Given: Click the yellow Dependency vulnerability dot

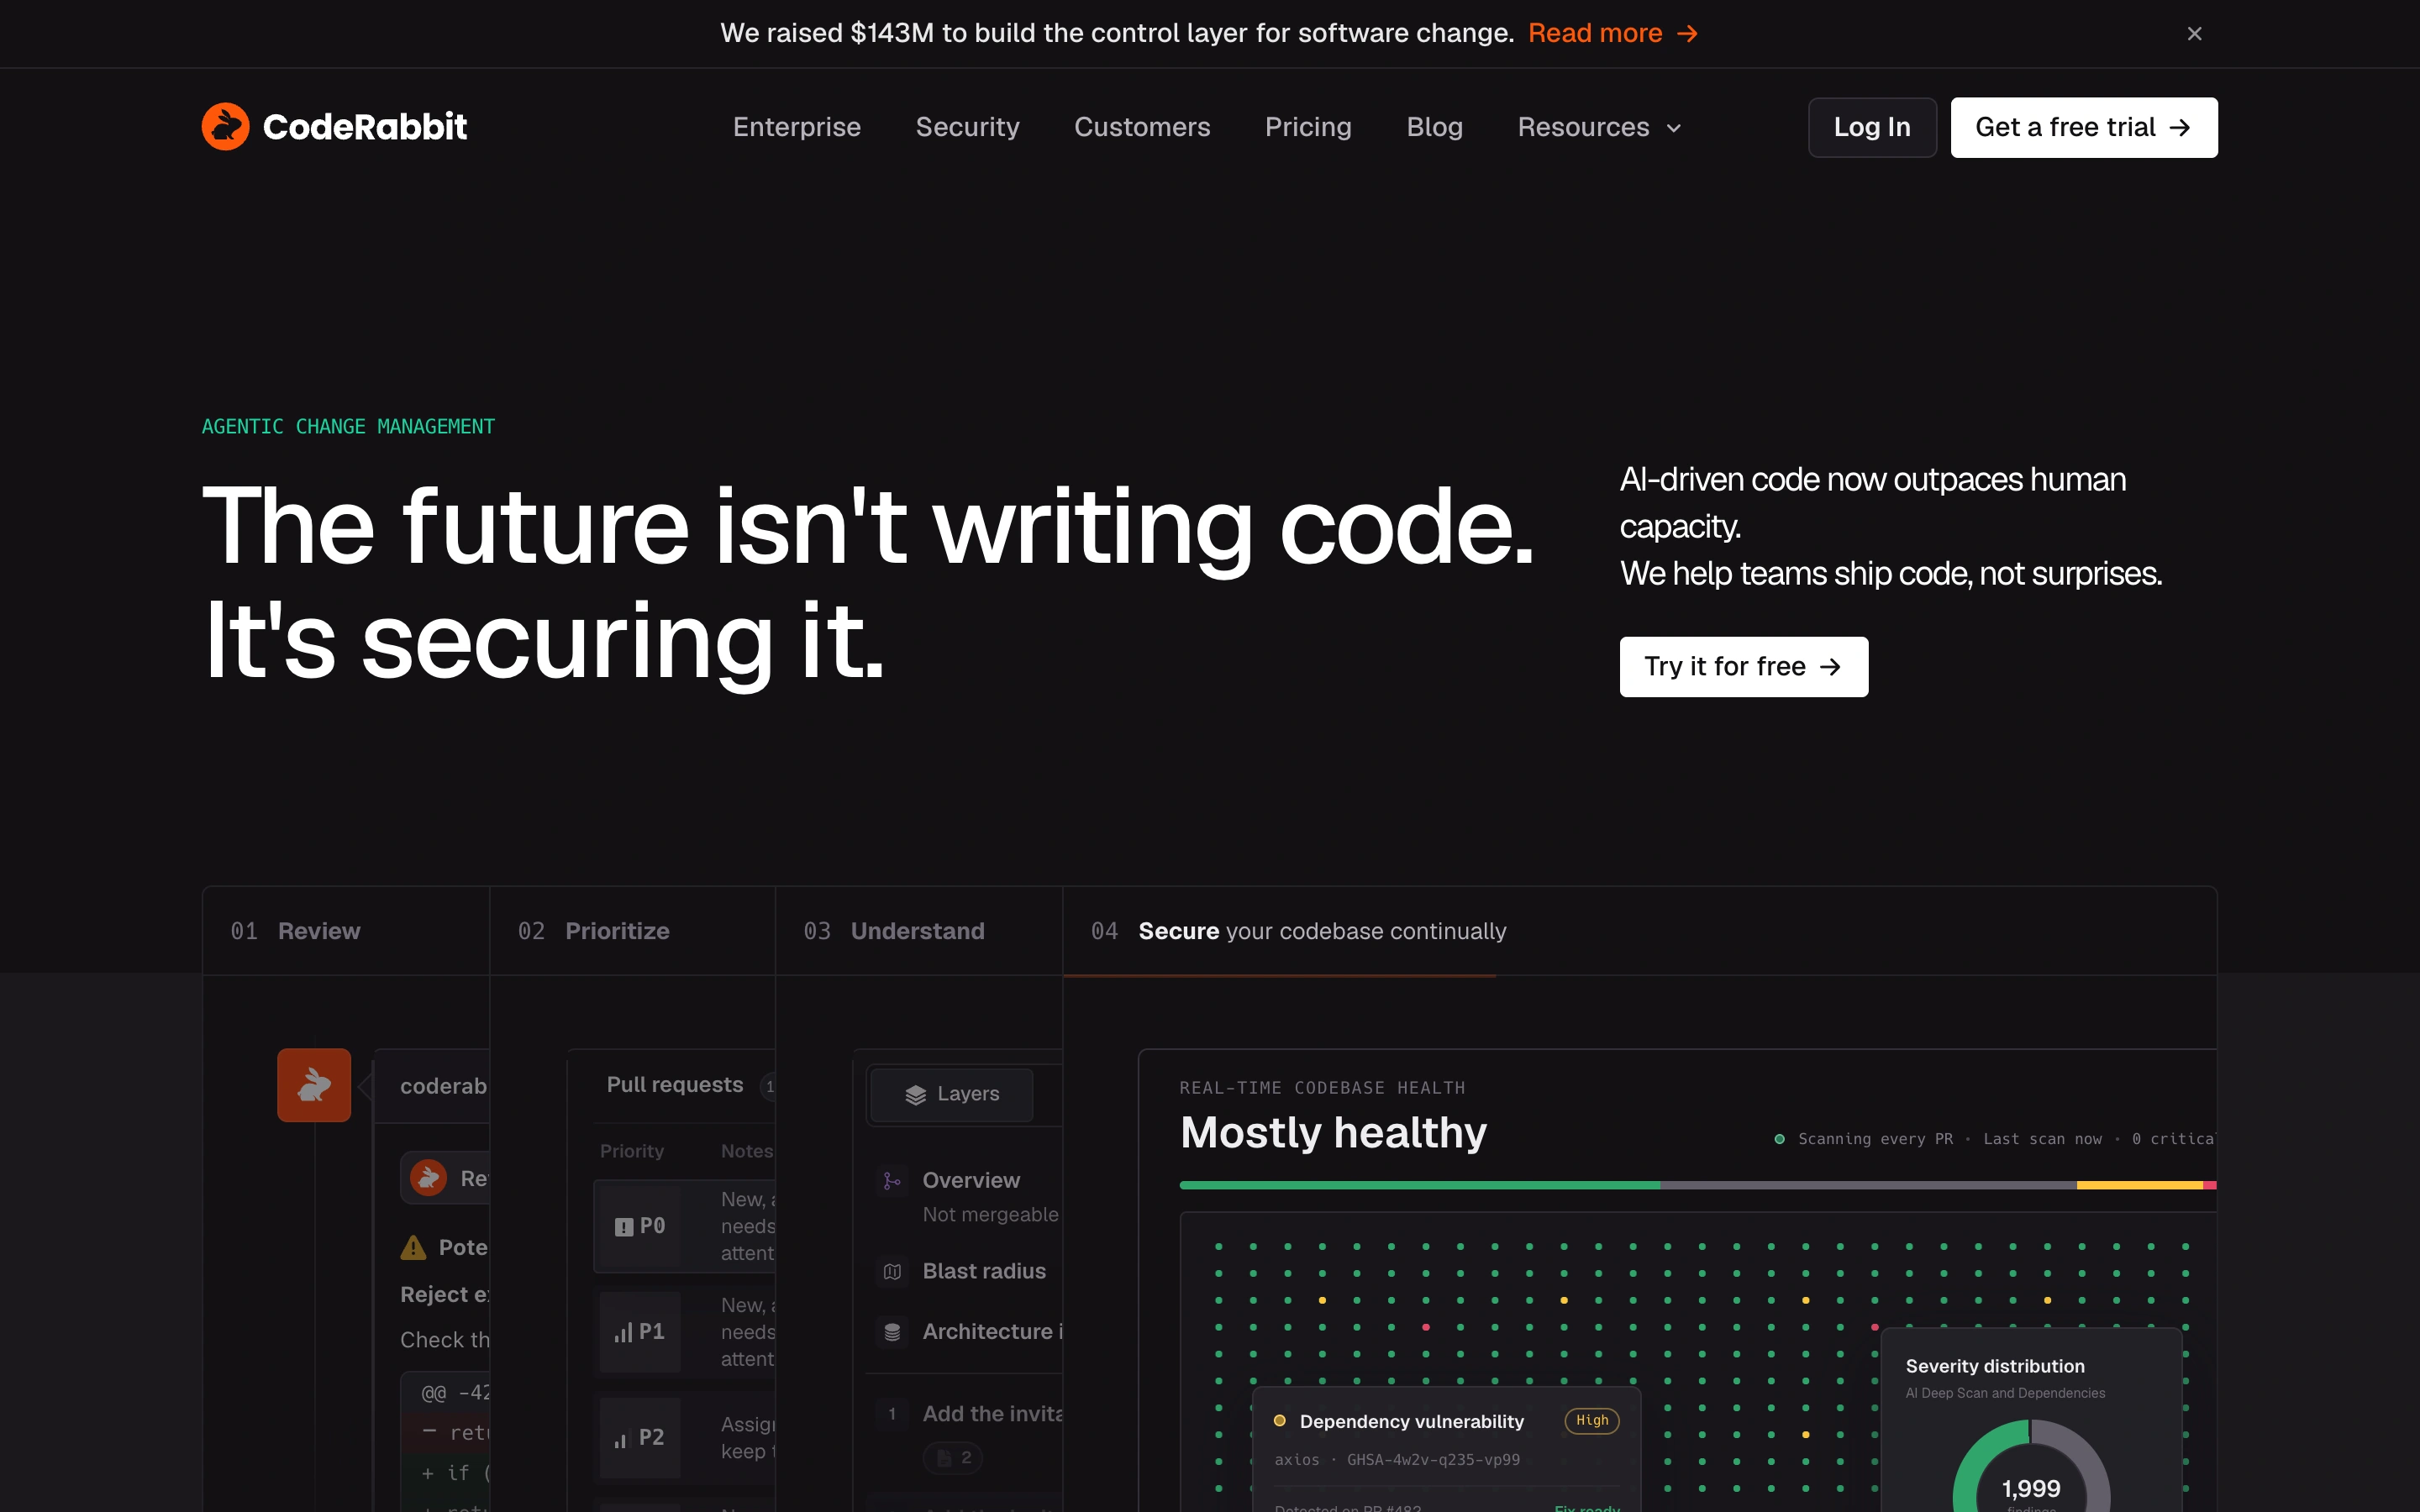Looking at the screenshot, I should (x=1279, y=1421).
